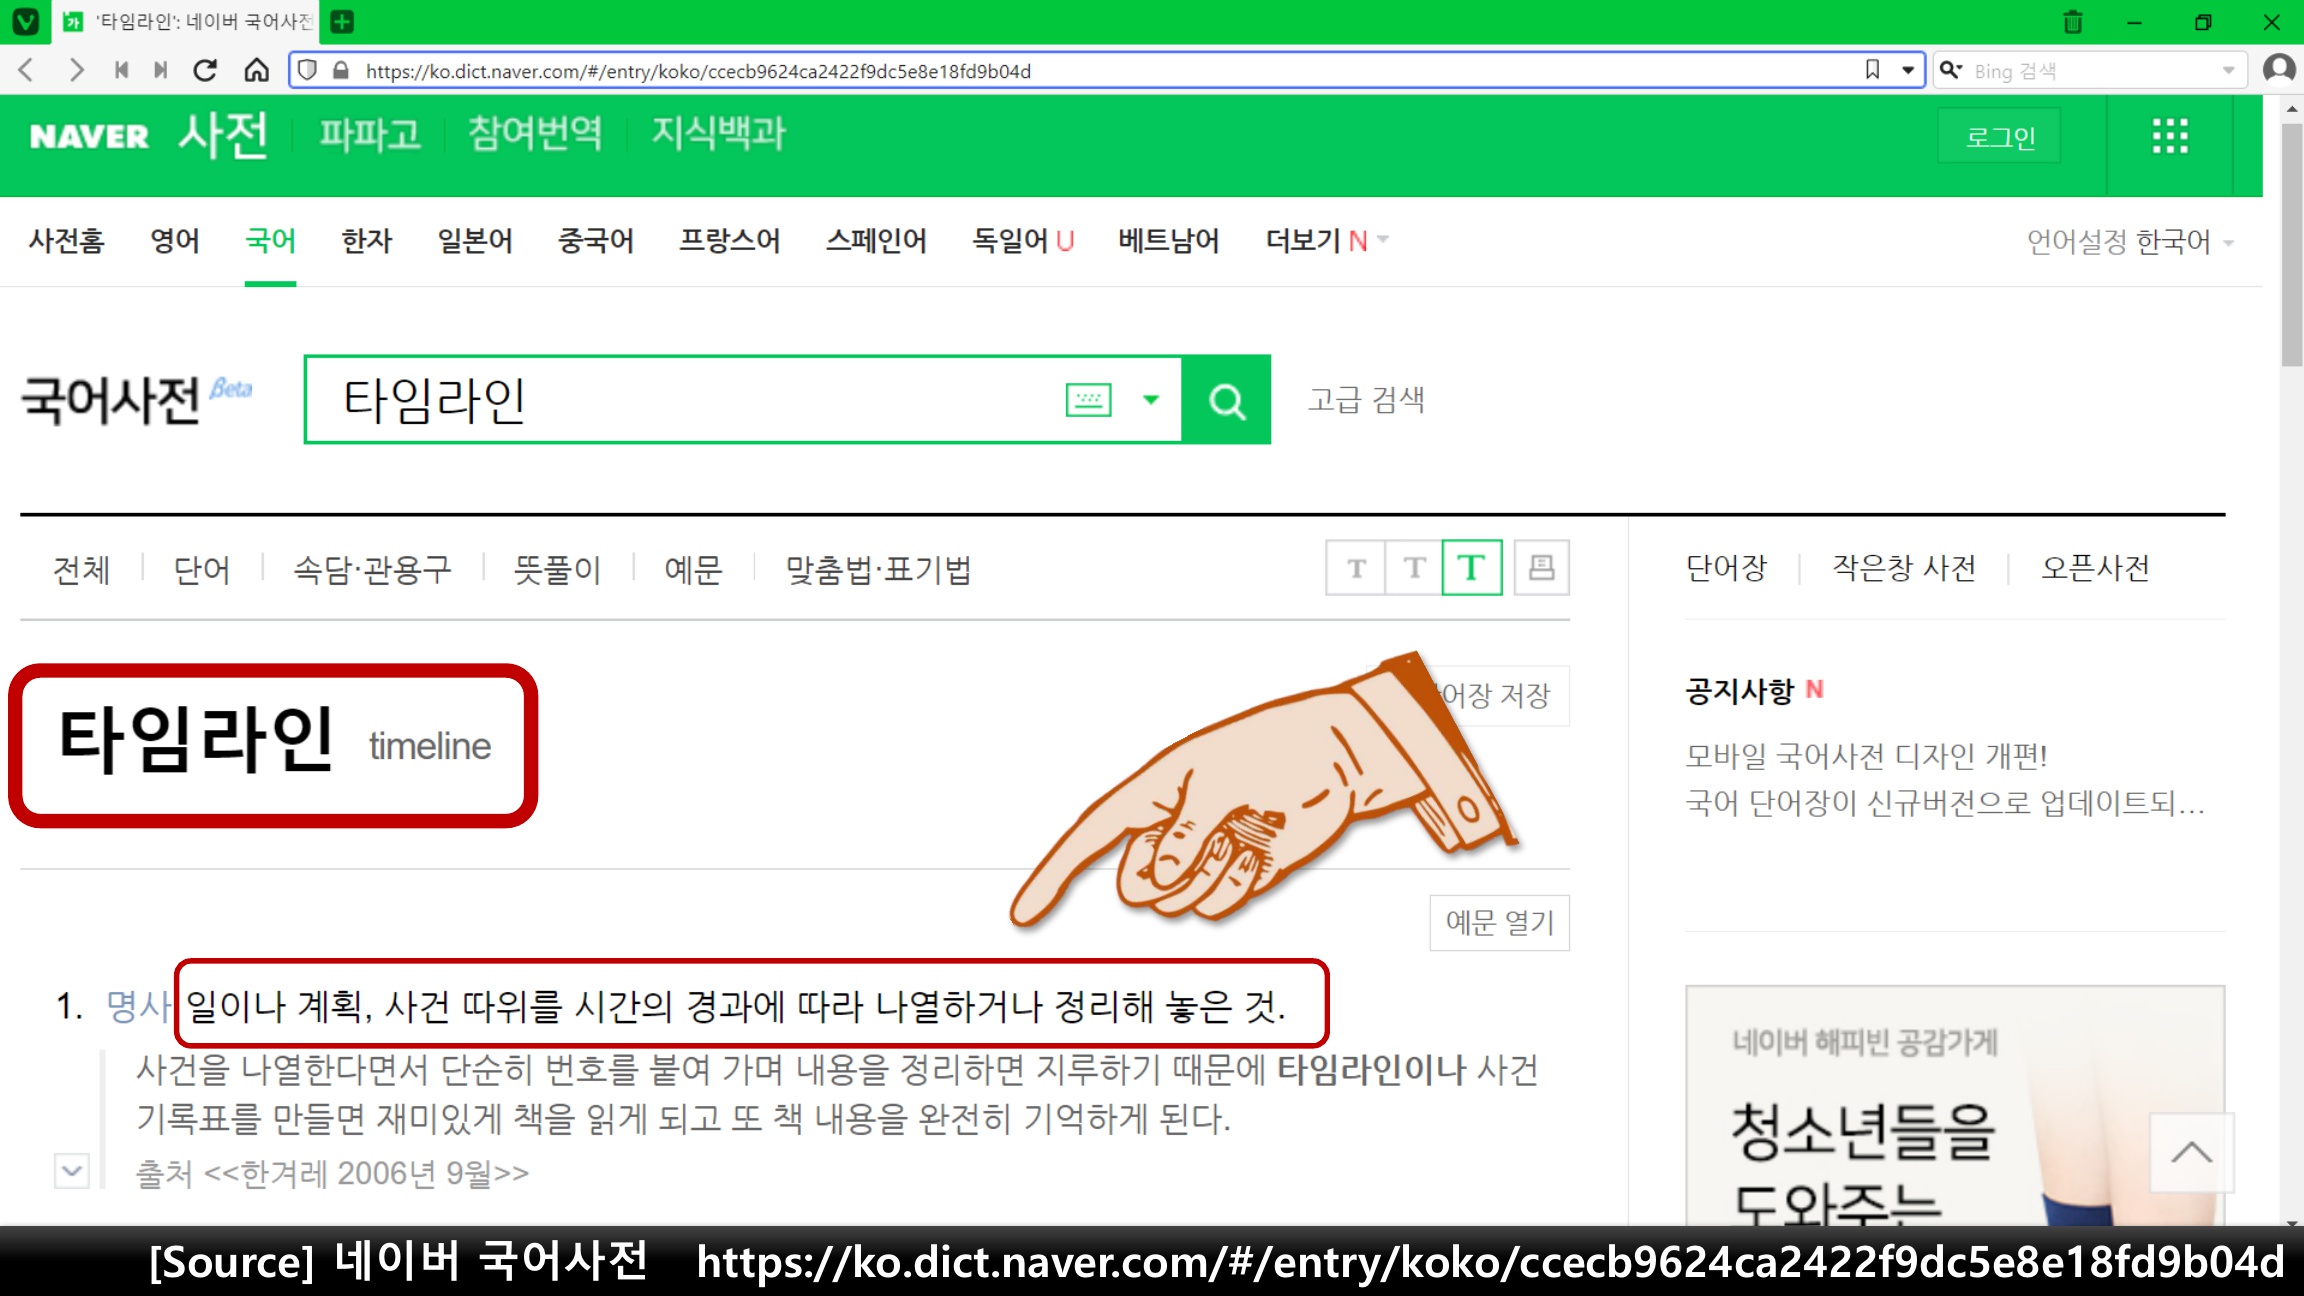Open 고급 검색 advanced search
2304x1296 pixels.
1366,400
